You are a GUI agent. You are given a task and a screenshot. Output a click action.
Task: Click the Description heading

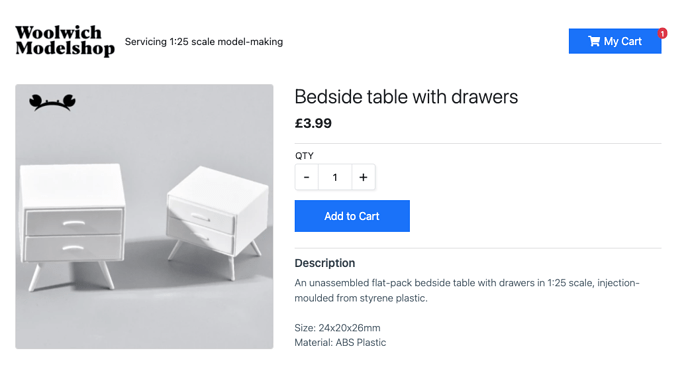[x=325, y=263]
